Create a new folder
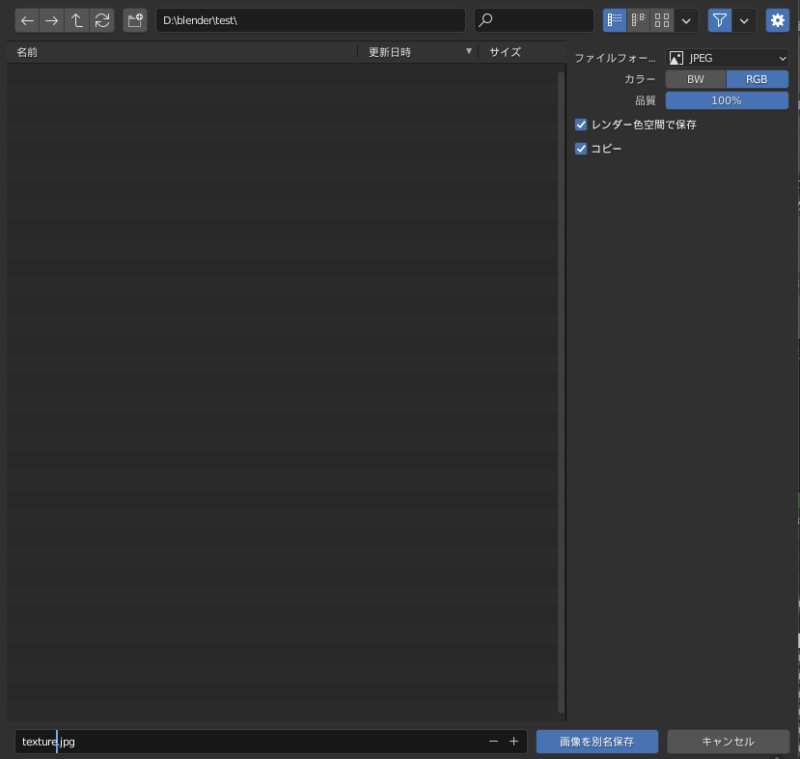This screenshot has width=800, height=759. click(x=135, y=20)
